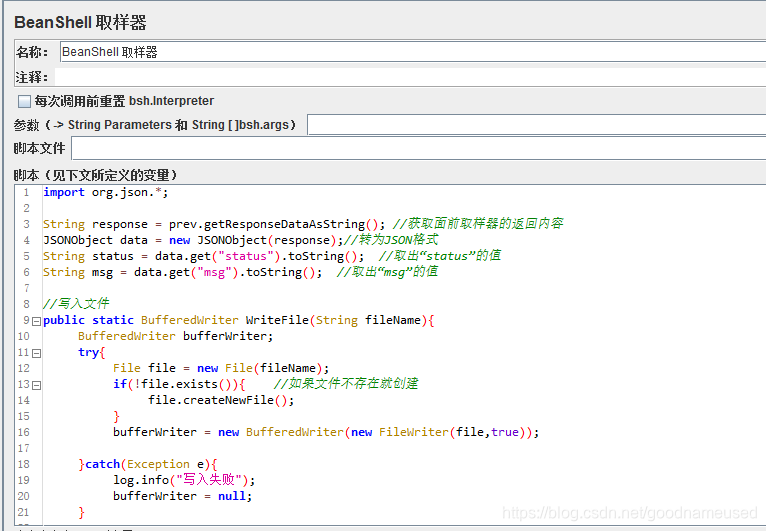Image resolution: width=766 pixels, height=531 pixels.
Task: Click the //如果文件不存在就创建 comment
Action: [346, 383]
